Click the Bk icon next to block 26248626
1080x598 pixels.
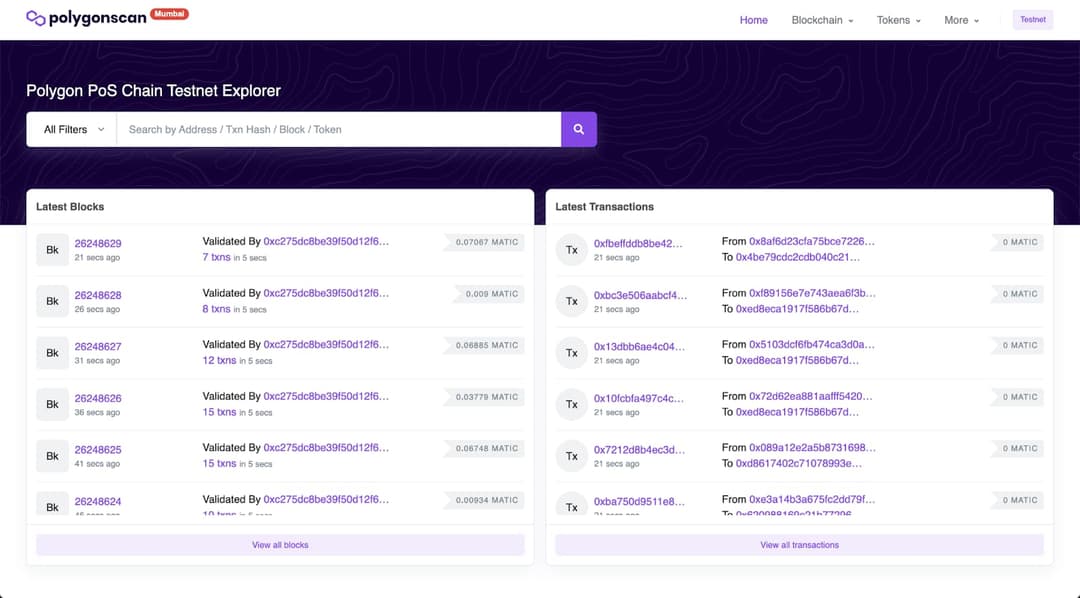[x=52, y=404]
